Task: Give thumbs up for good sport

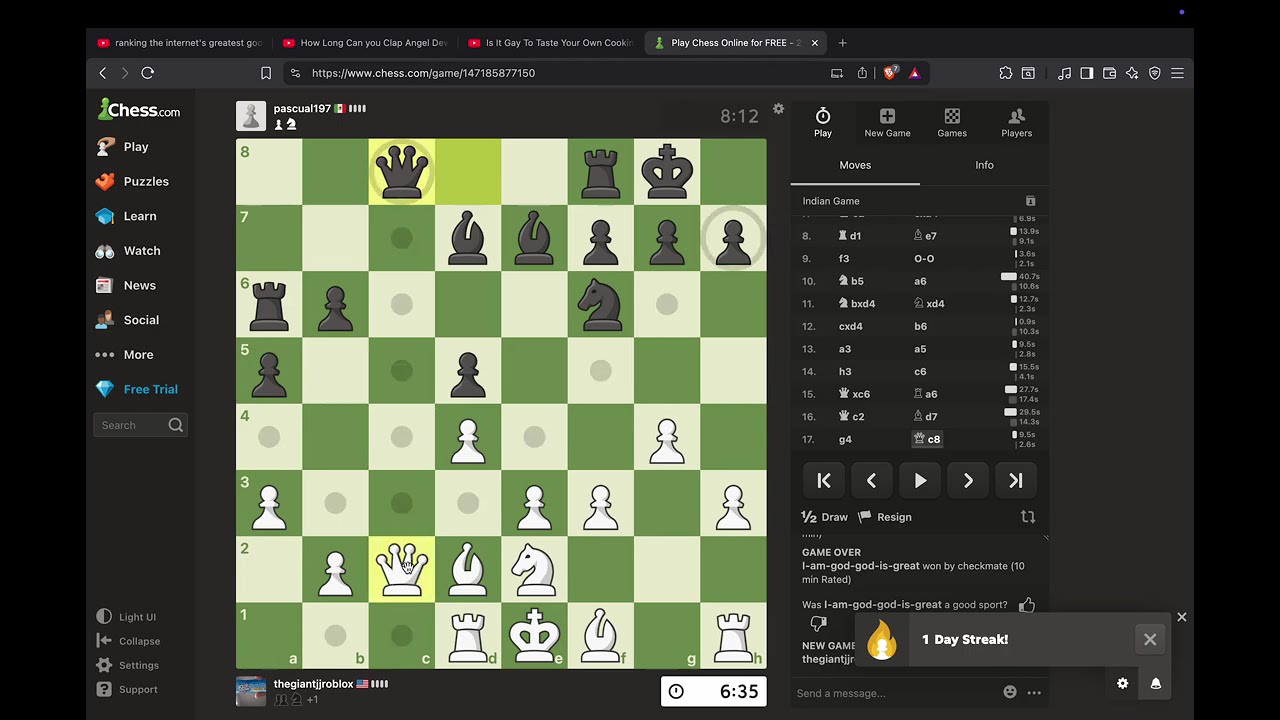Action: [x=1026, y=605]
